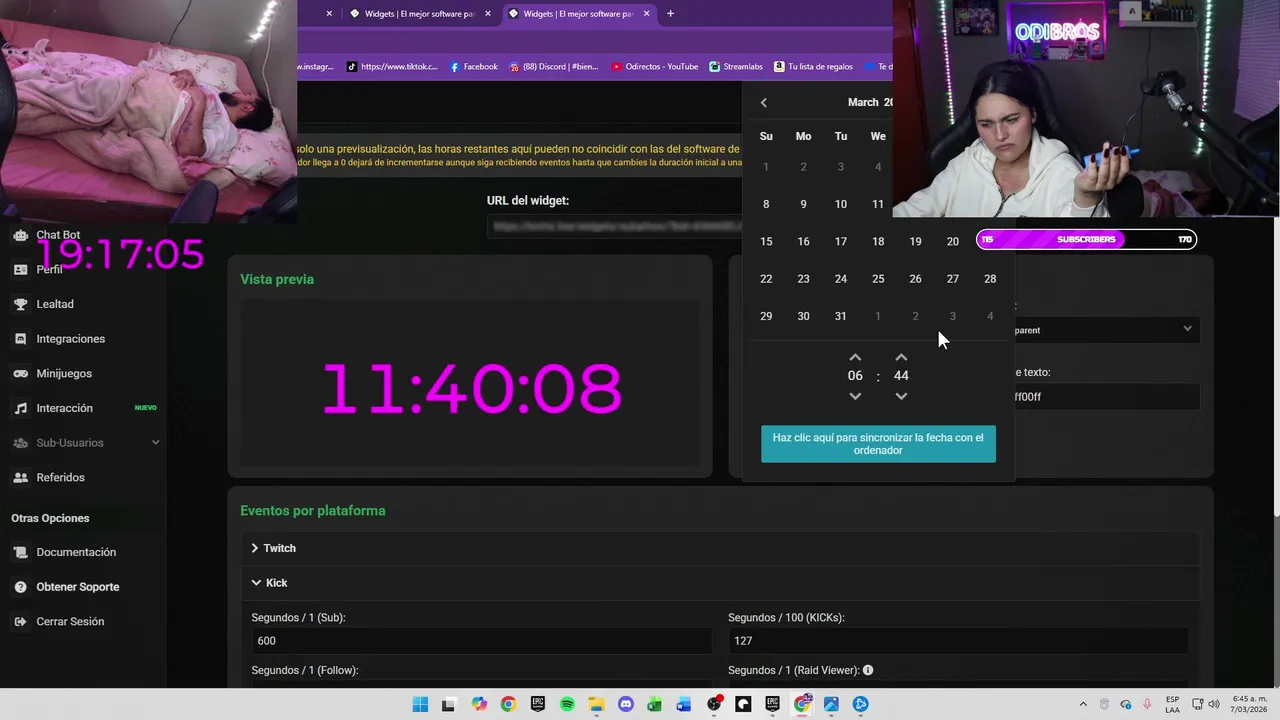This screenshot has width=1280, height=720.
Task: Launch Spotify from the taskbar
Action: pos(567,704)
